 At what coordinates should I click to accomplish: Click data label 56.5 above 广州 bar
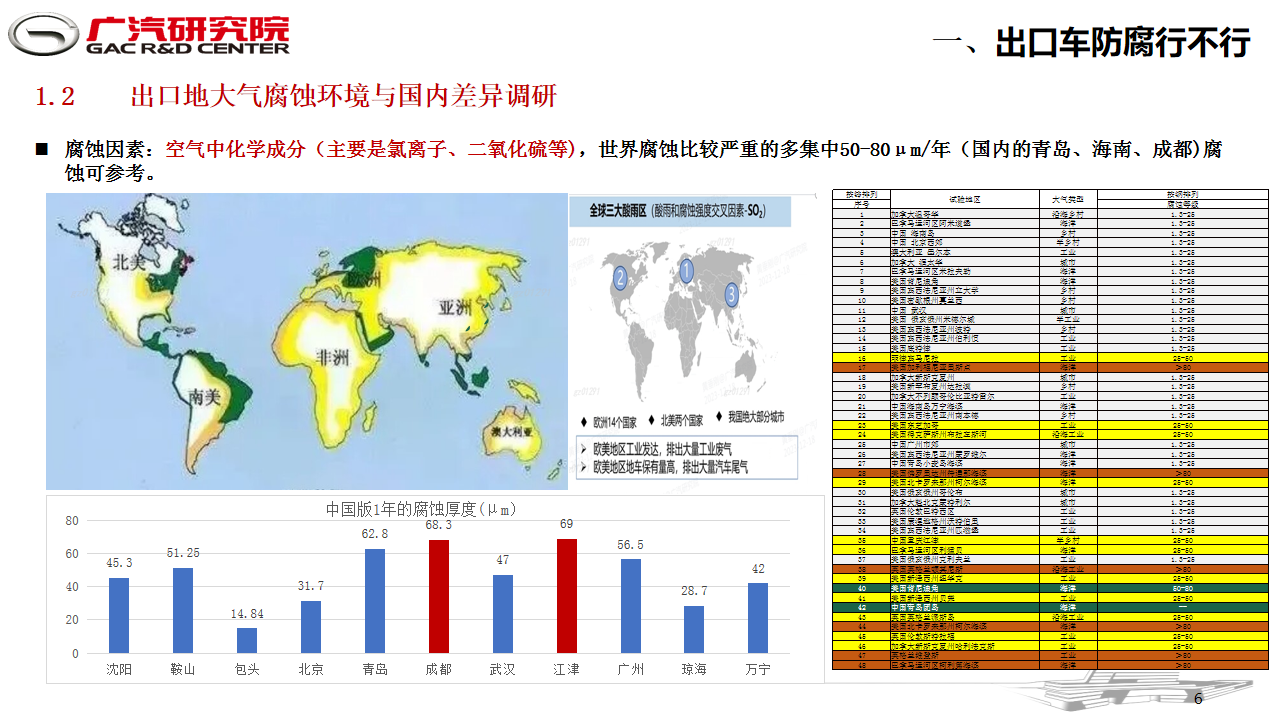pos(631,544)
